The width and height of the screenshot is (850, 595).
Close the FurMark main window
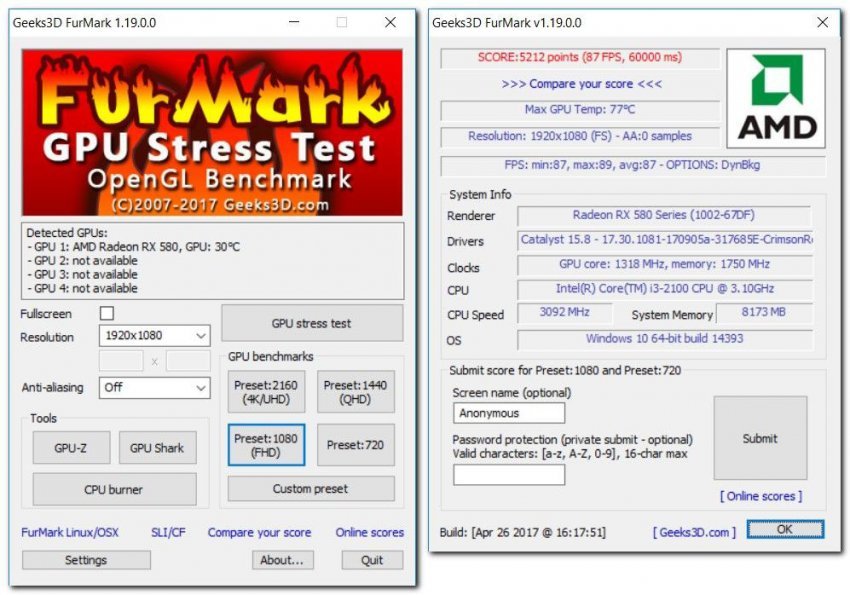390,22
